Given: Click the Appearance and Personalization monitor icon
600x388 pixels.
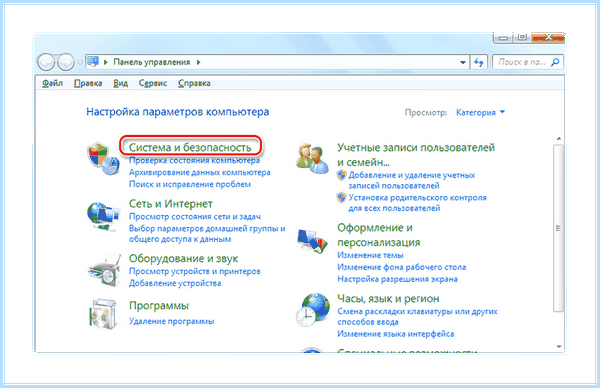Looking at the screenshot, I should [x=313, y=241].
